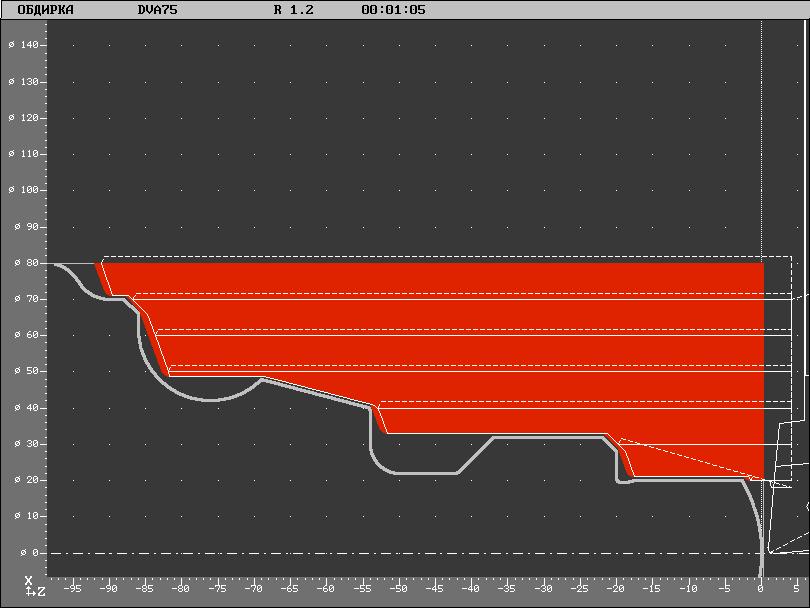Click the 00:01:05 machining time
Viewport: 810px width, 608px height.
coord(394,10)
